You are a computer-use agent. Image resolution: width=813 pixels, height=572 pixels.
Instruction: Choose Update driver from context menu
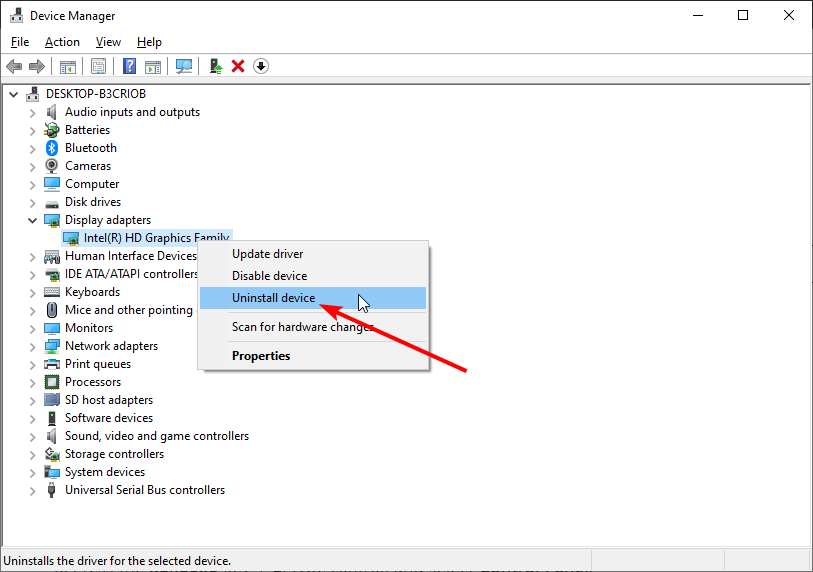pyautogui.click(x=313, y=254)
